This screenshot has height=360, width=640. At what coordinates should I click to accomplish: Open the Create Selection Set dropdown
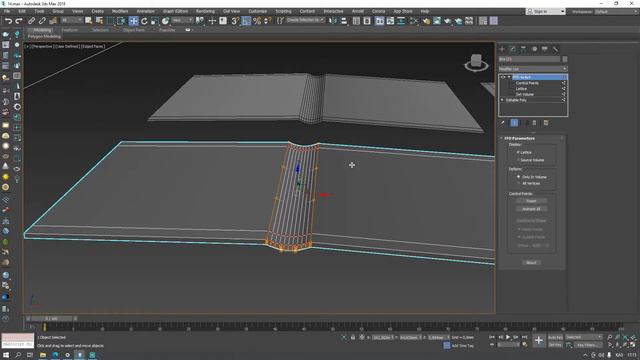305,20
